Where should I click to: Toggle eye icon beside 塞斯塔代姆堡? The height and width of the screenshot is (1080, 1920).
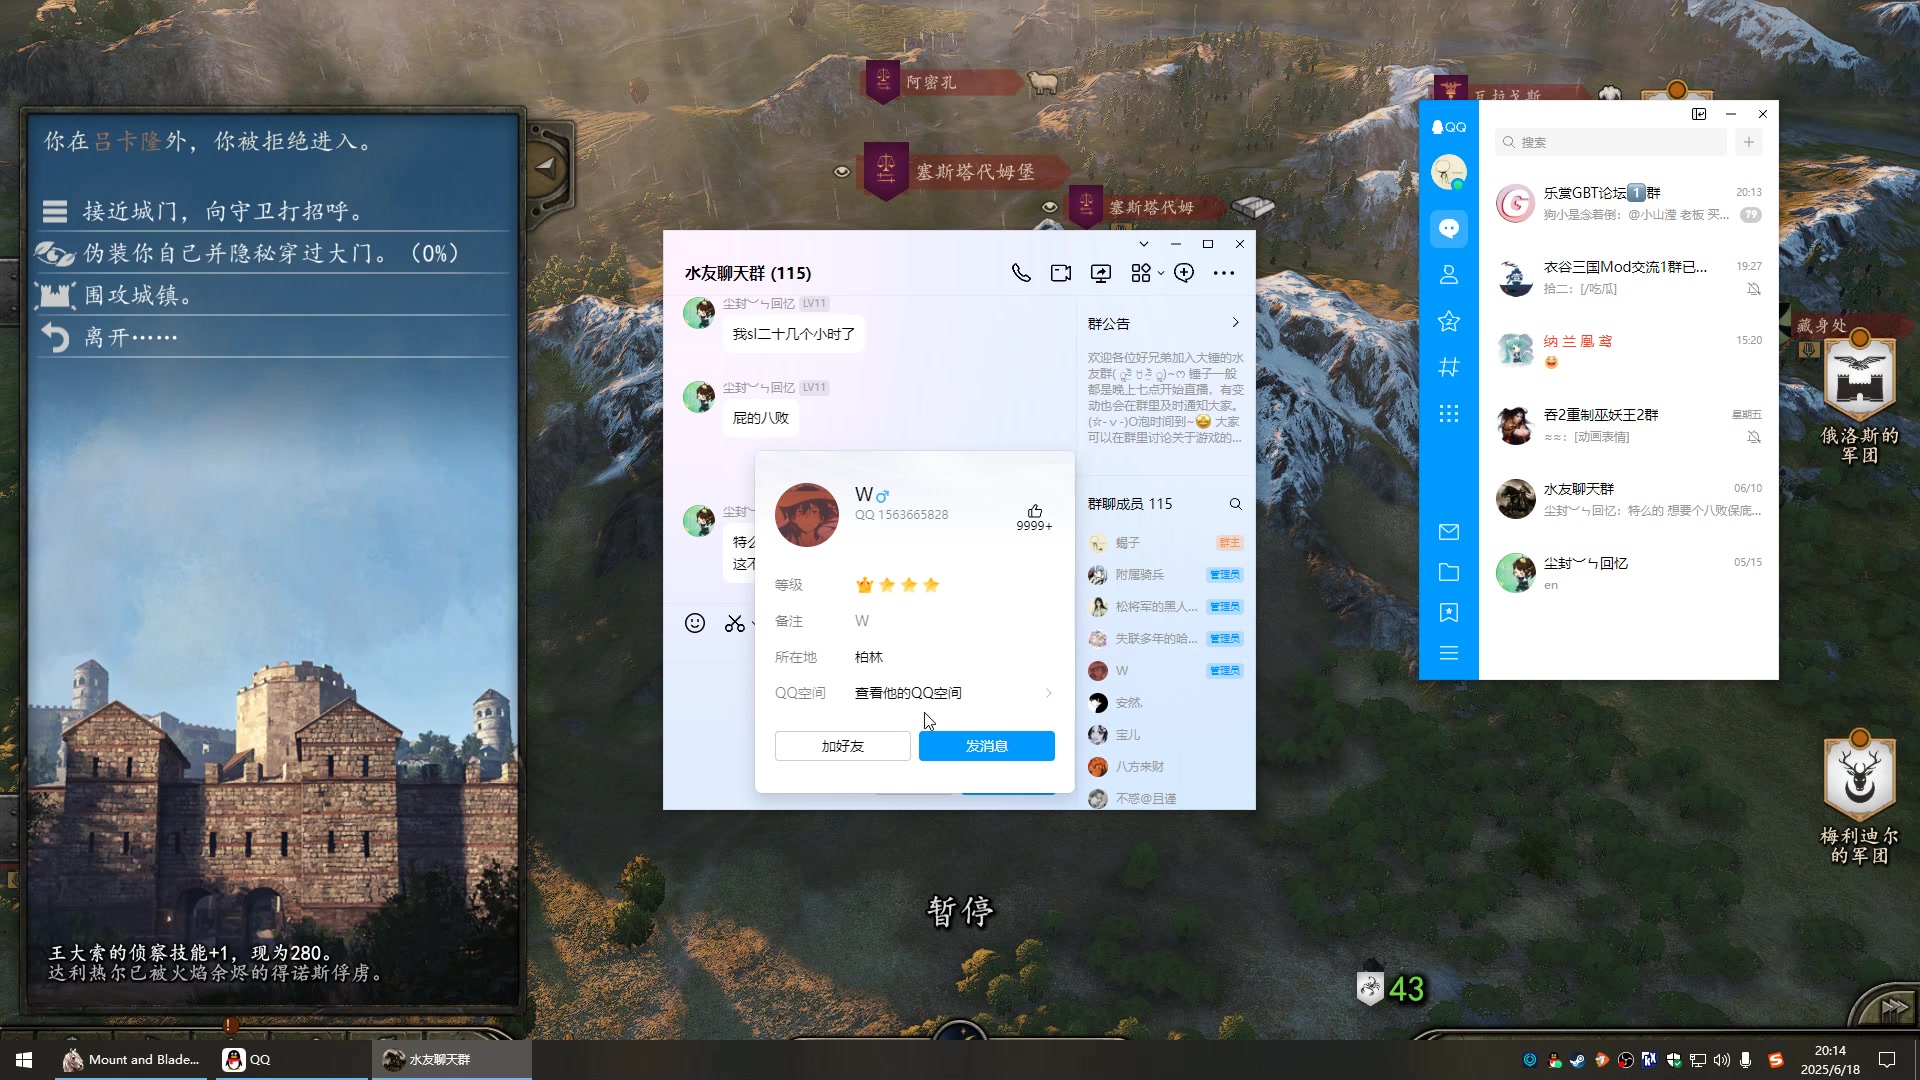pyautogui.click(x=842, y=172)
